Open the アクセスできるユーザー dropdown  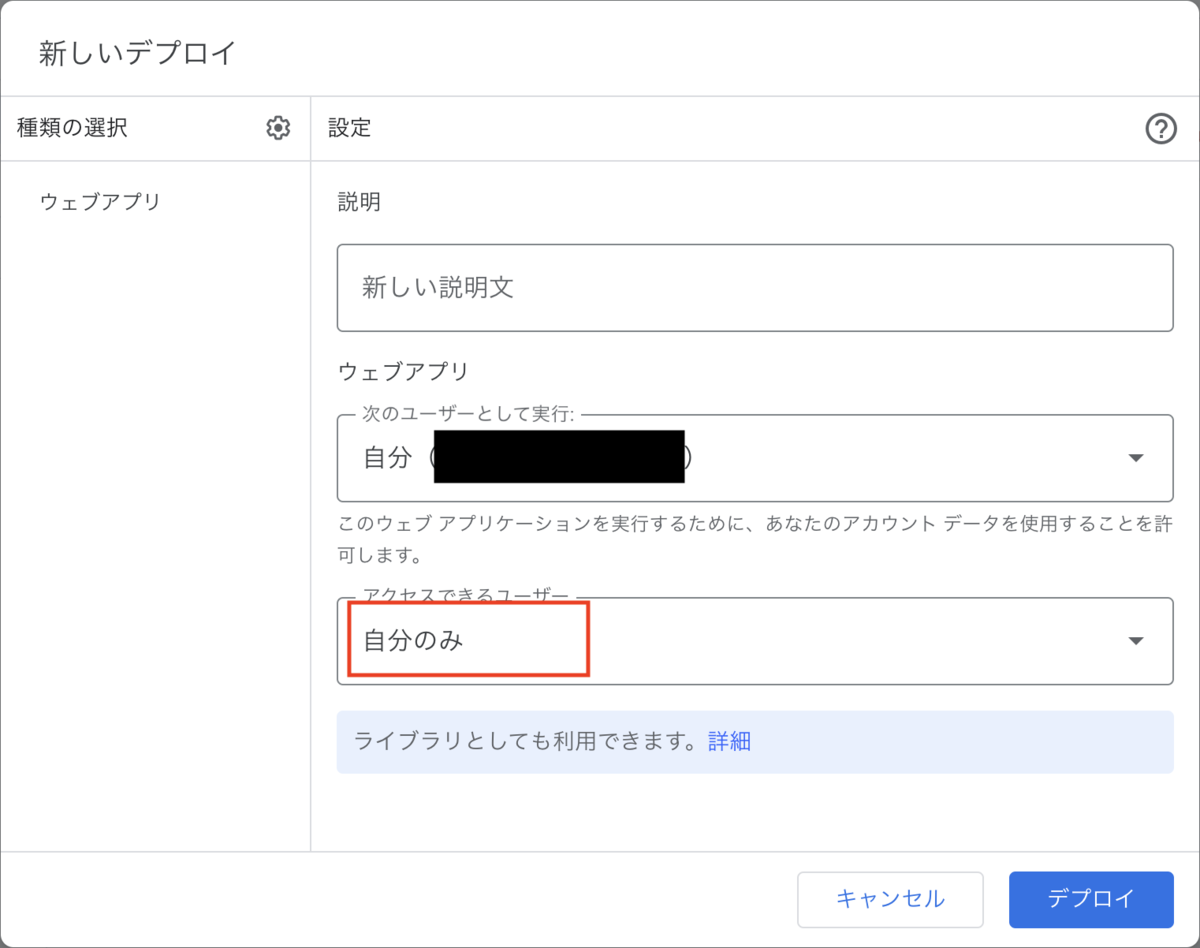click(x=755, y=641)
